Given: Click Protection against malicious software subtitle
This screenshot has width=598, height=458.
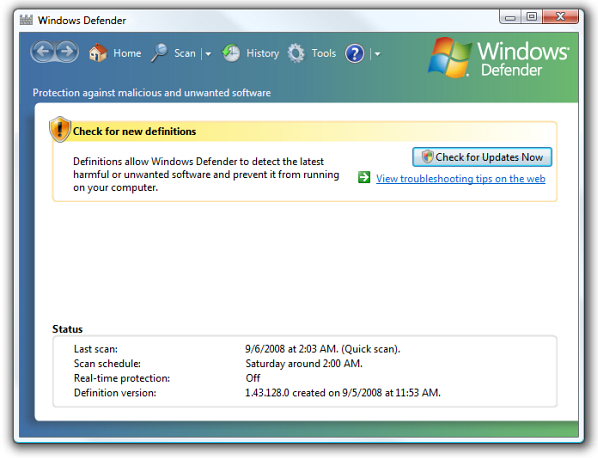Looking at the screenshot, I should 151,93.
